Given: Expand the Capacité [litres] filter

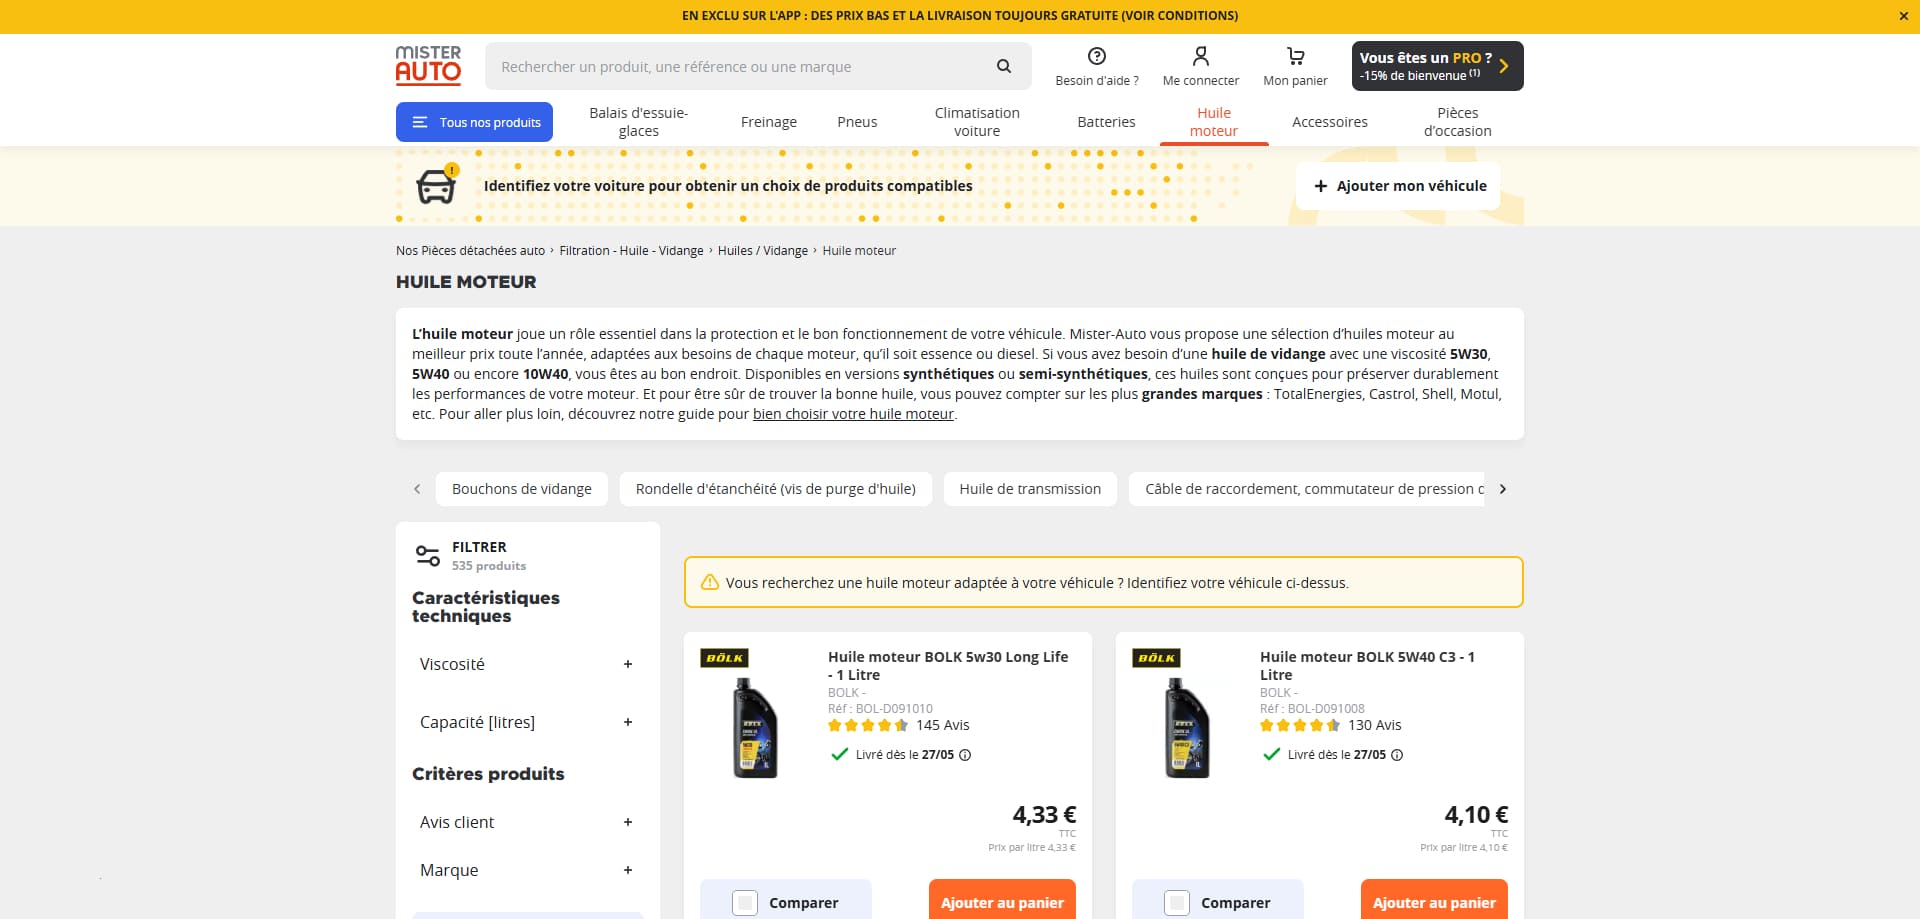Looking at the screenshot, I should pos(528,722).
